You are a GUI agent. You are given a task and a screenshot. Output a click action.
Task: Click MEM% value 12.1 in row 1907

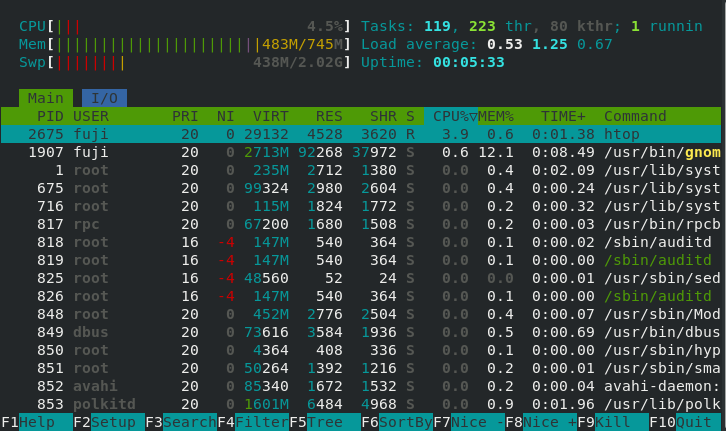(x=495, y=152)
